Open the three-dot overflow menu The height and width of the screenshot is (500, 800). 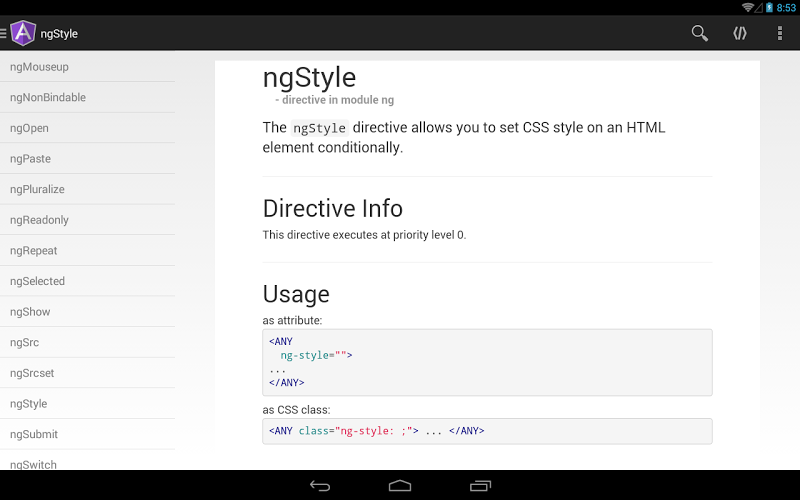coord(780,33)
